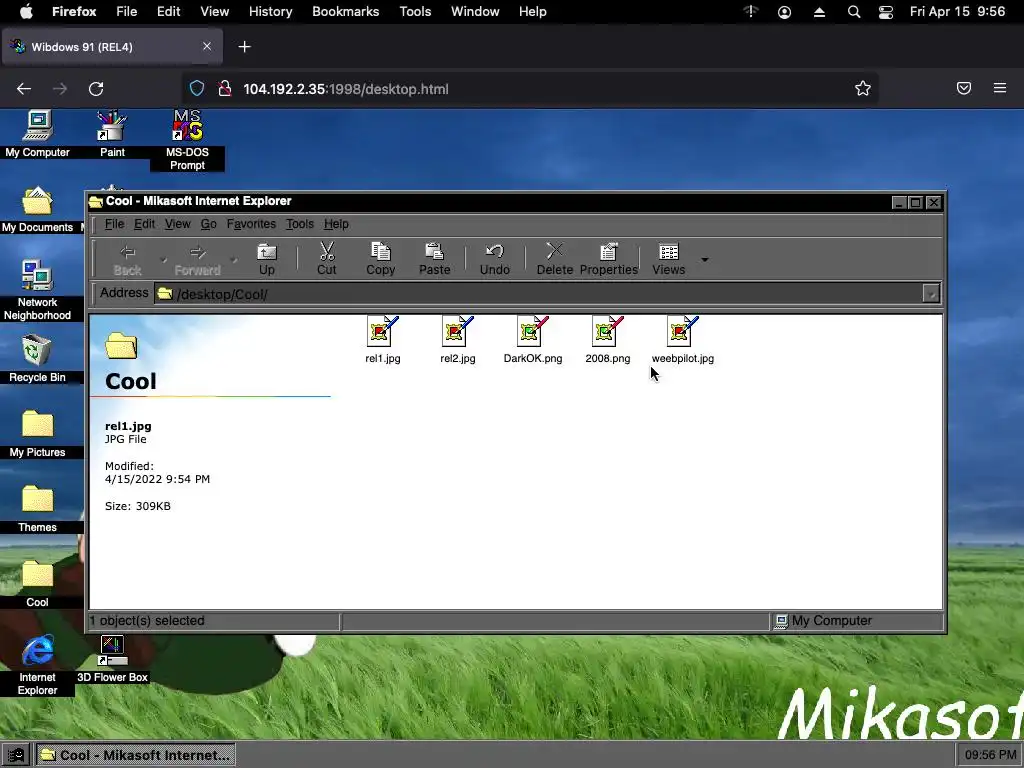Viewport: 1024px width, 768px height.
Task: Select the My Documents folder icon
Action: pyautogui.click(x=37, y=209)
